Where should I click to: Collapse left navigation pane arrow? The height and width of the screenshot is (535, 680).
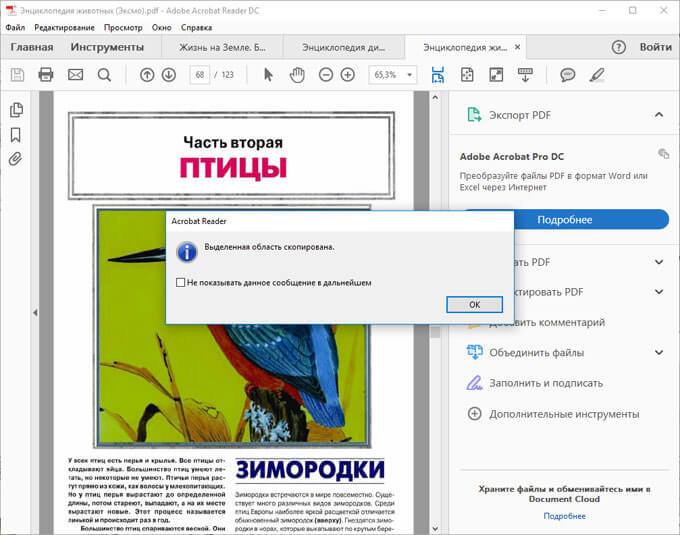(35, 313)
